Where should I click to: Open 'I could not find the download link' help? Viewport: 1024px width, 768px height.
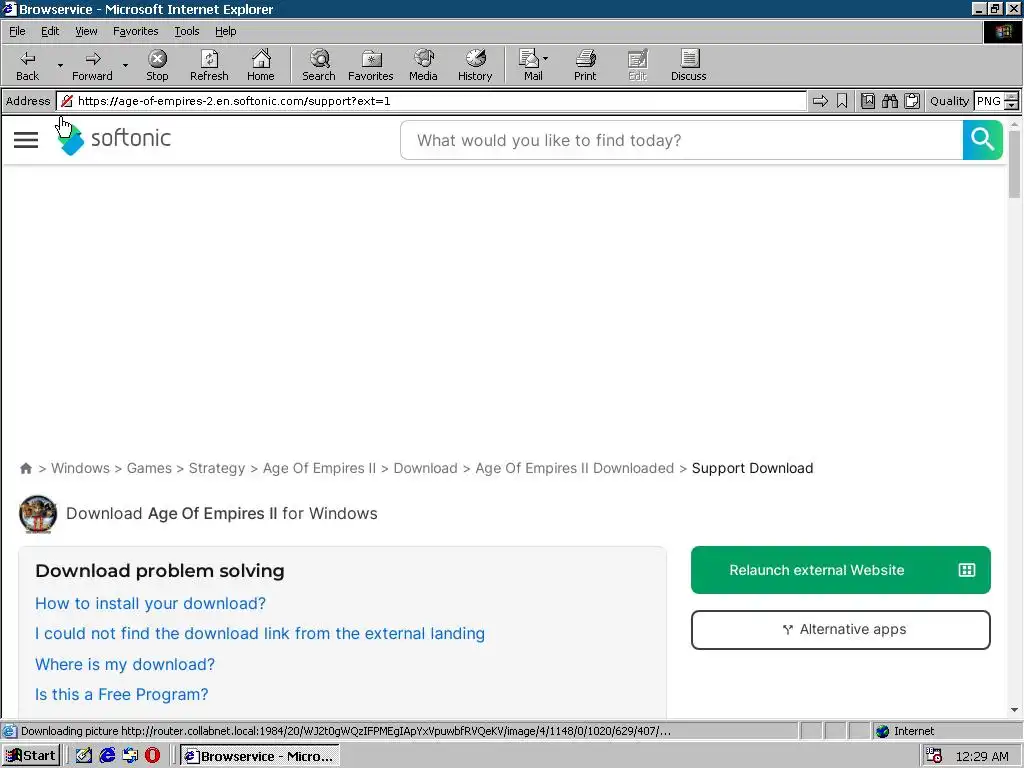pyautogui.click(x=260, y=633)
